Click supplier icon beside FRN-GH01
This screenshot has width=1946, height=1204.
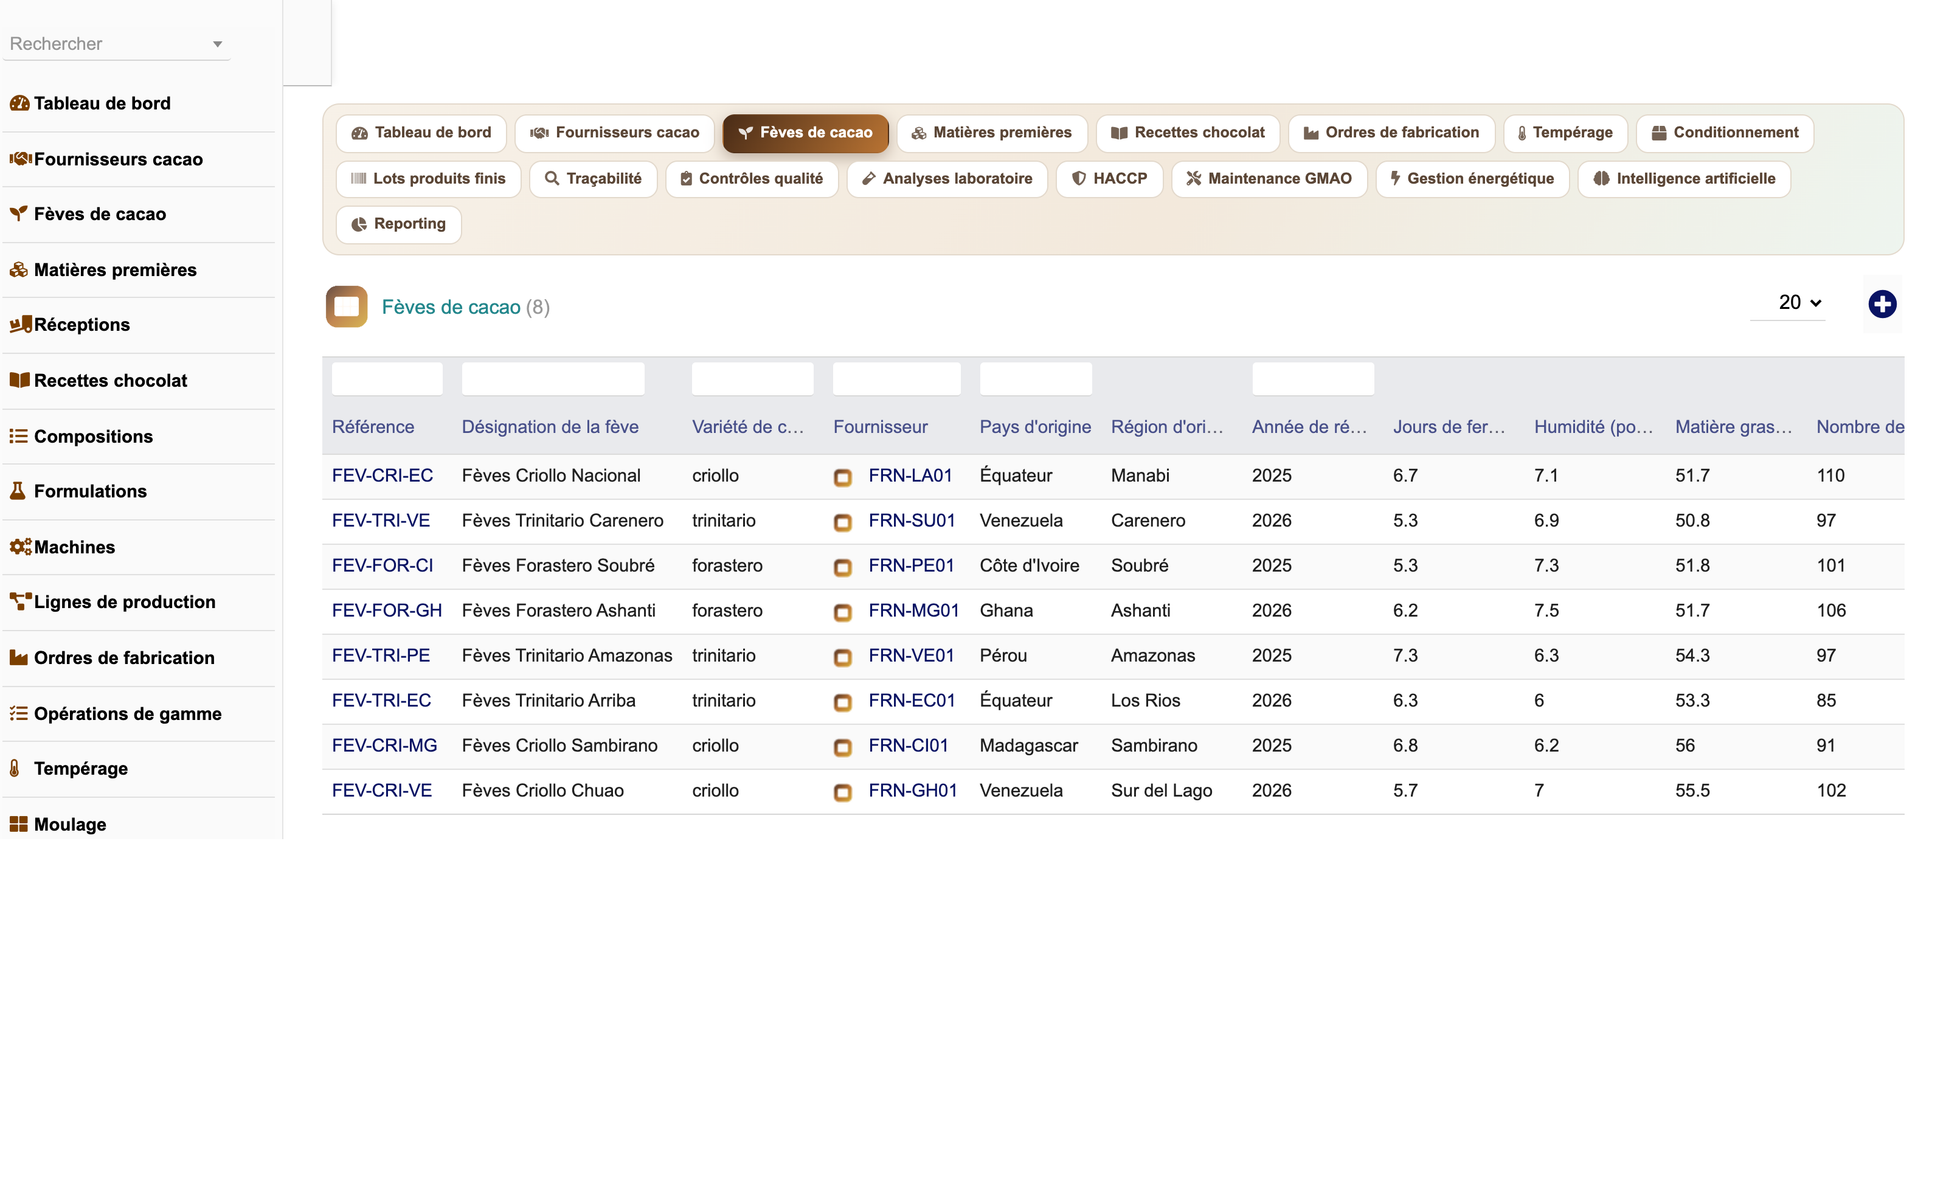[x=843, y=793]
